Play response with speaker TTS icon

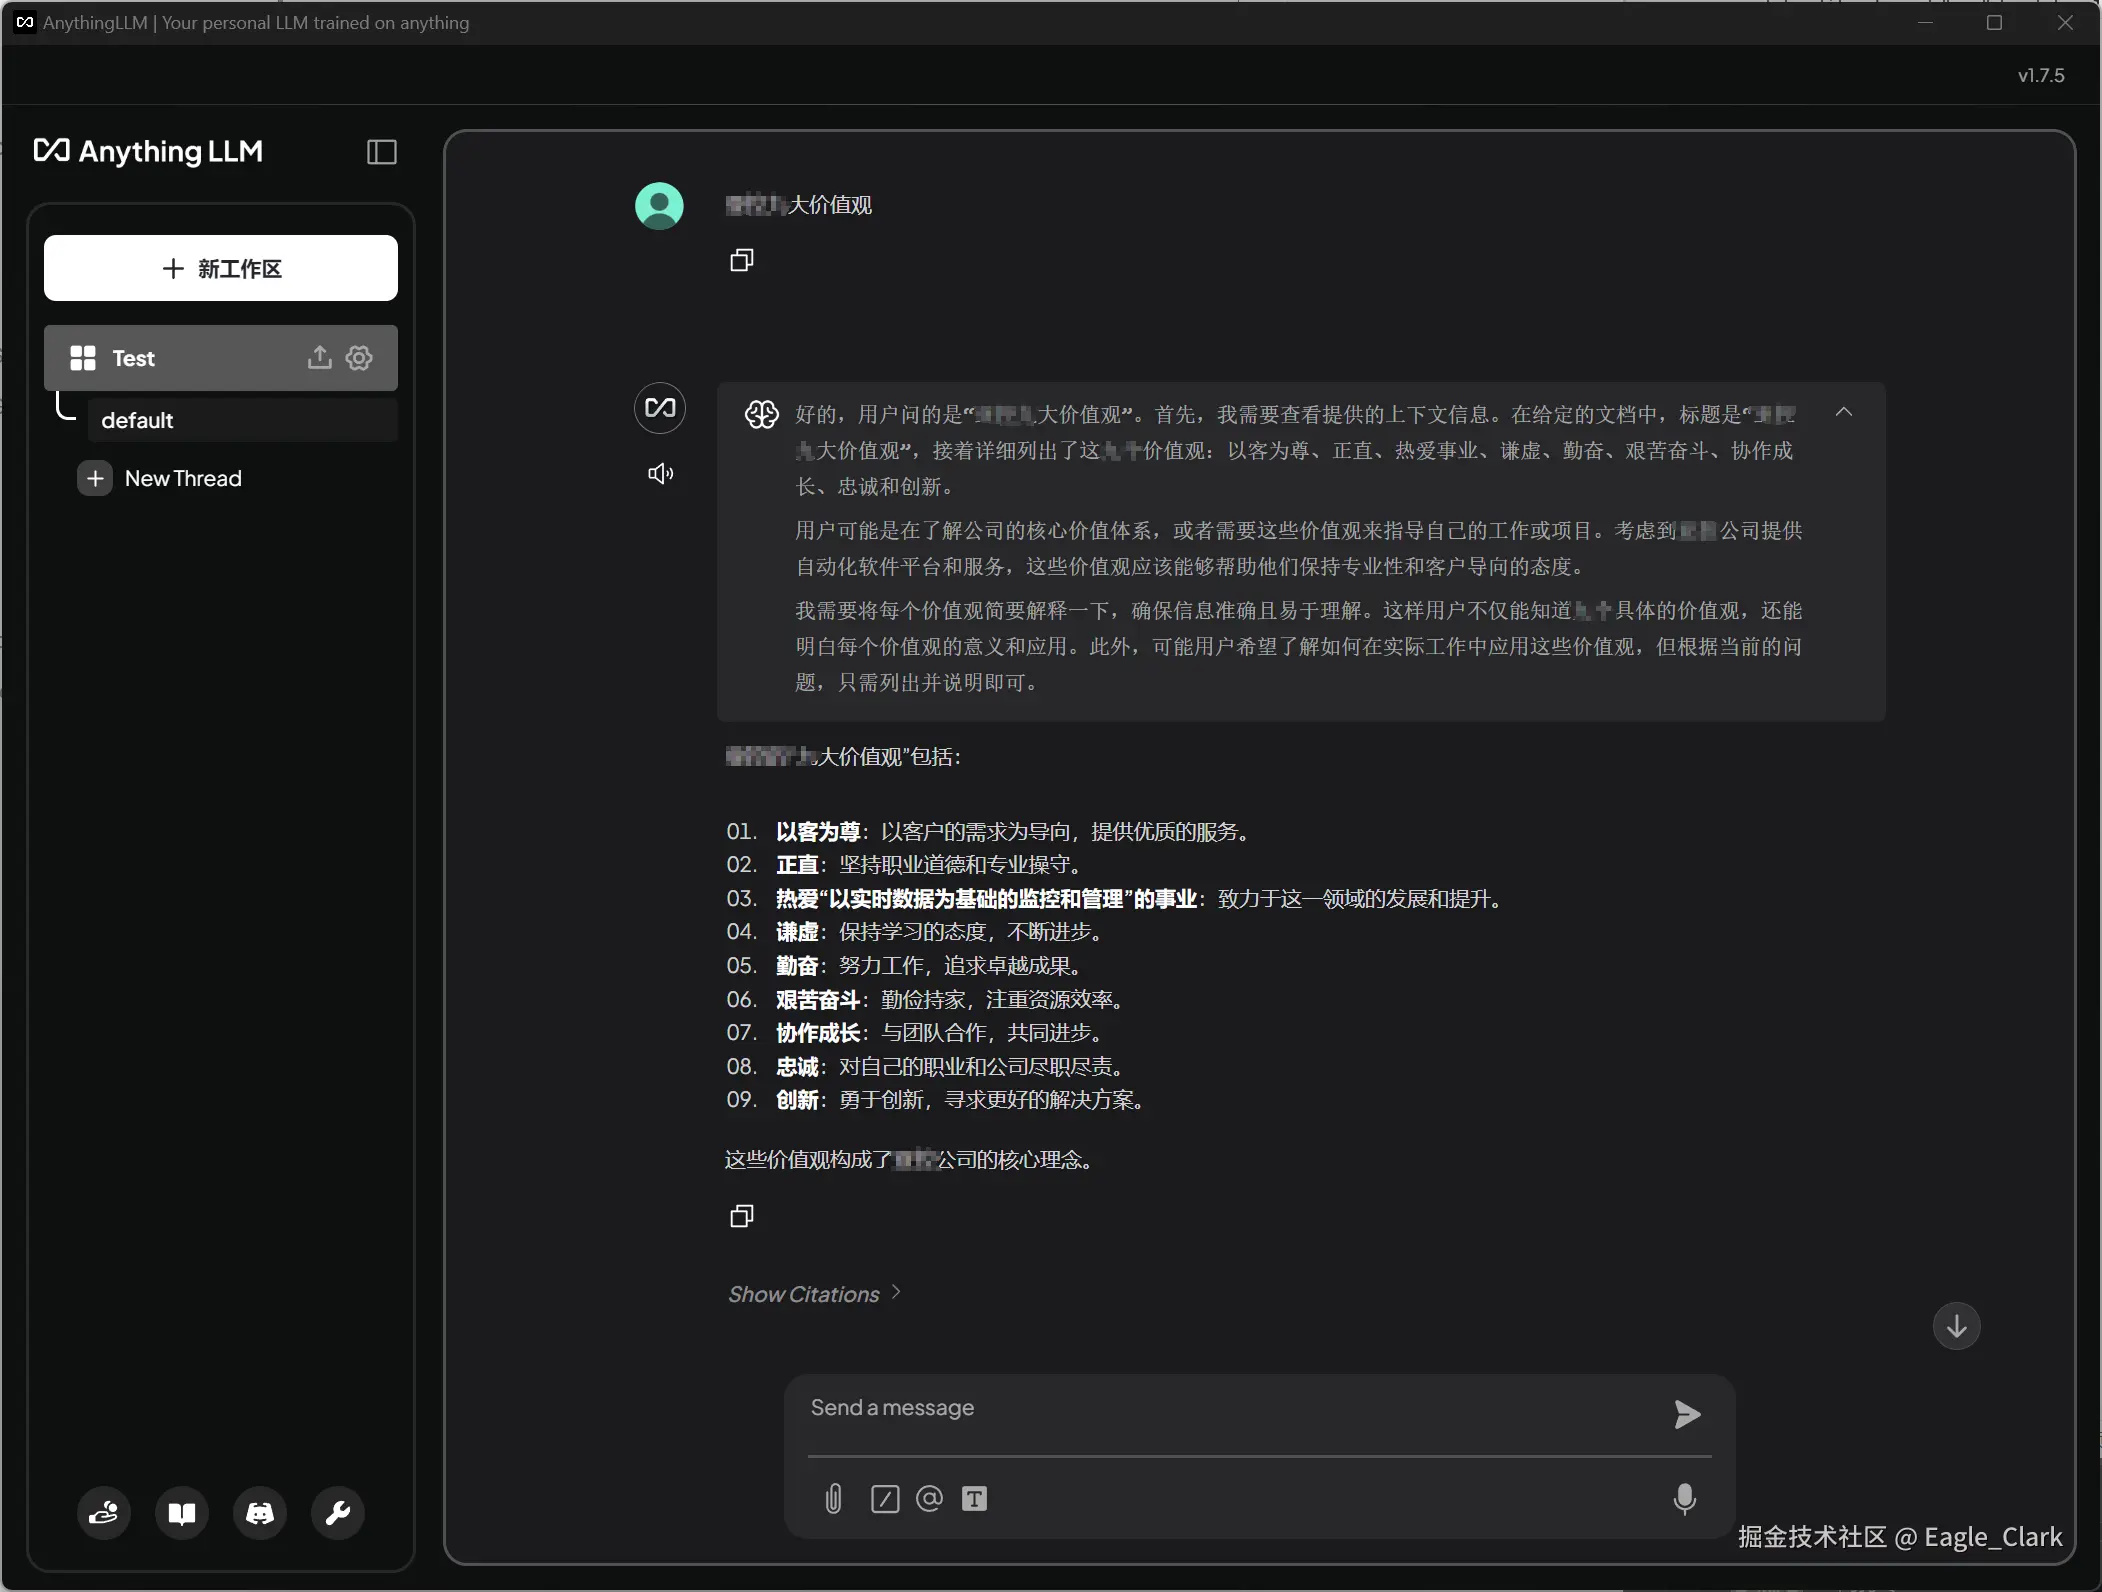pos(660,473)
